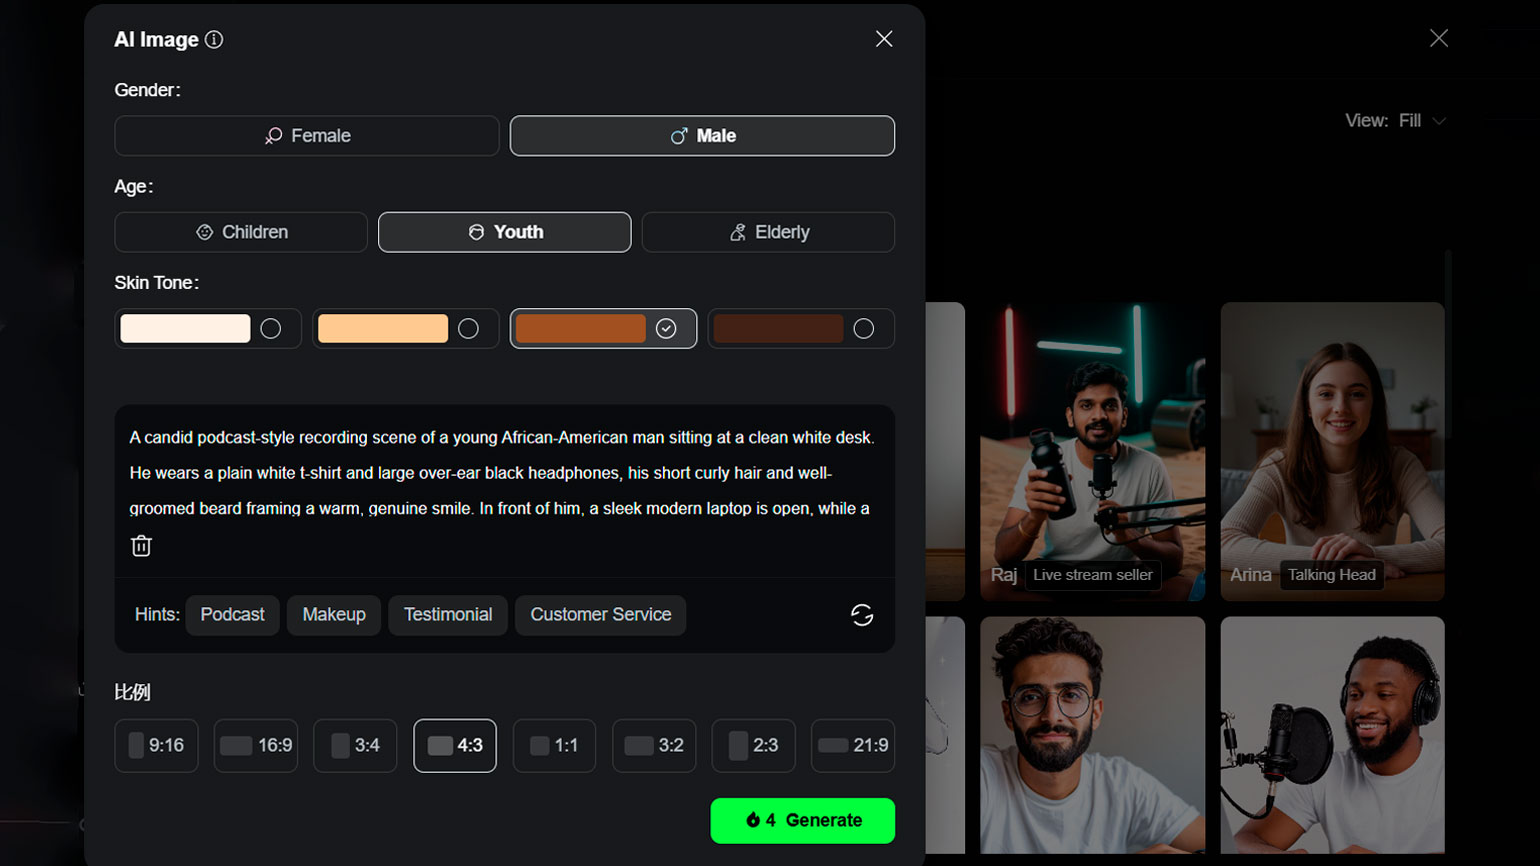Screen dimensions: 1540x866
Task: Select the 16:9 aspect ratio
Action: (x=255, y=746)
